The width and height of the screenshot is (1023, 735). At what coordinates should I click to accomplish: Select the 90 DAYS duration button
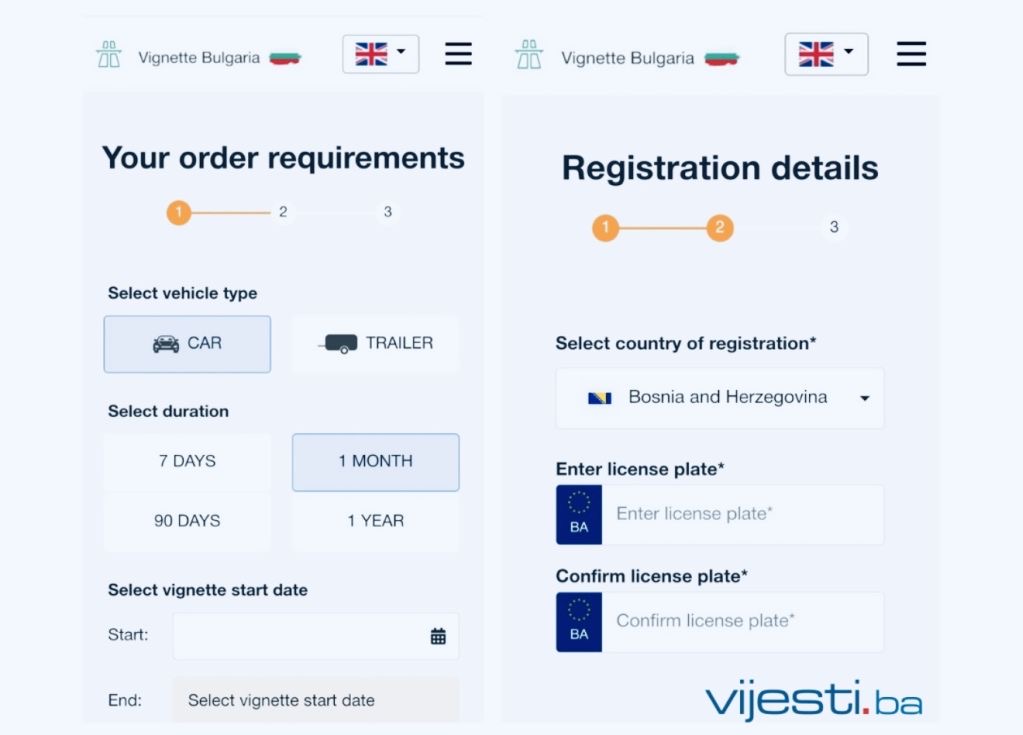click(x=187, y=521)
